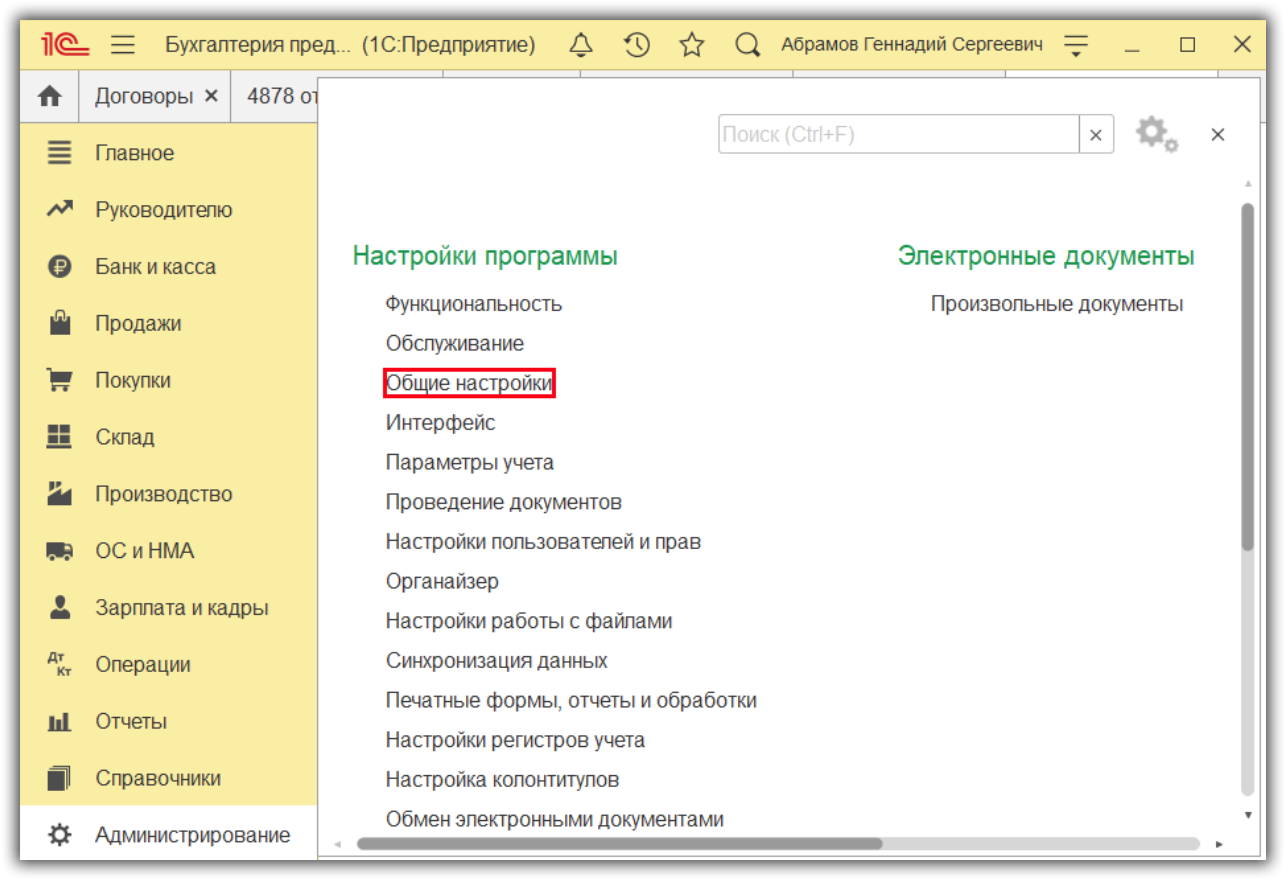Viewport: 1286px width, 880px height.
Task: Click the horizontal scrollbar thumb
Action: (619, 844)
